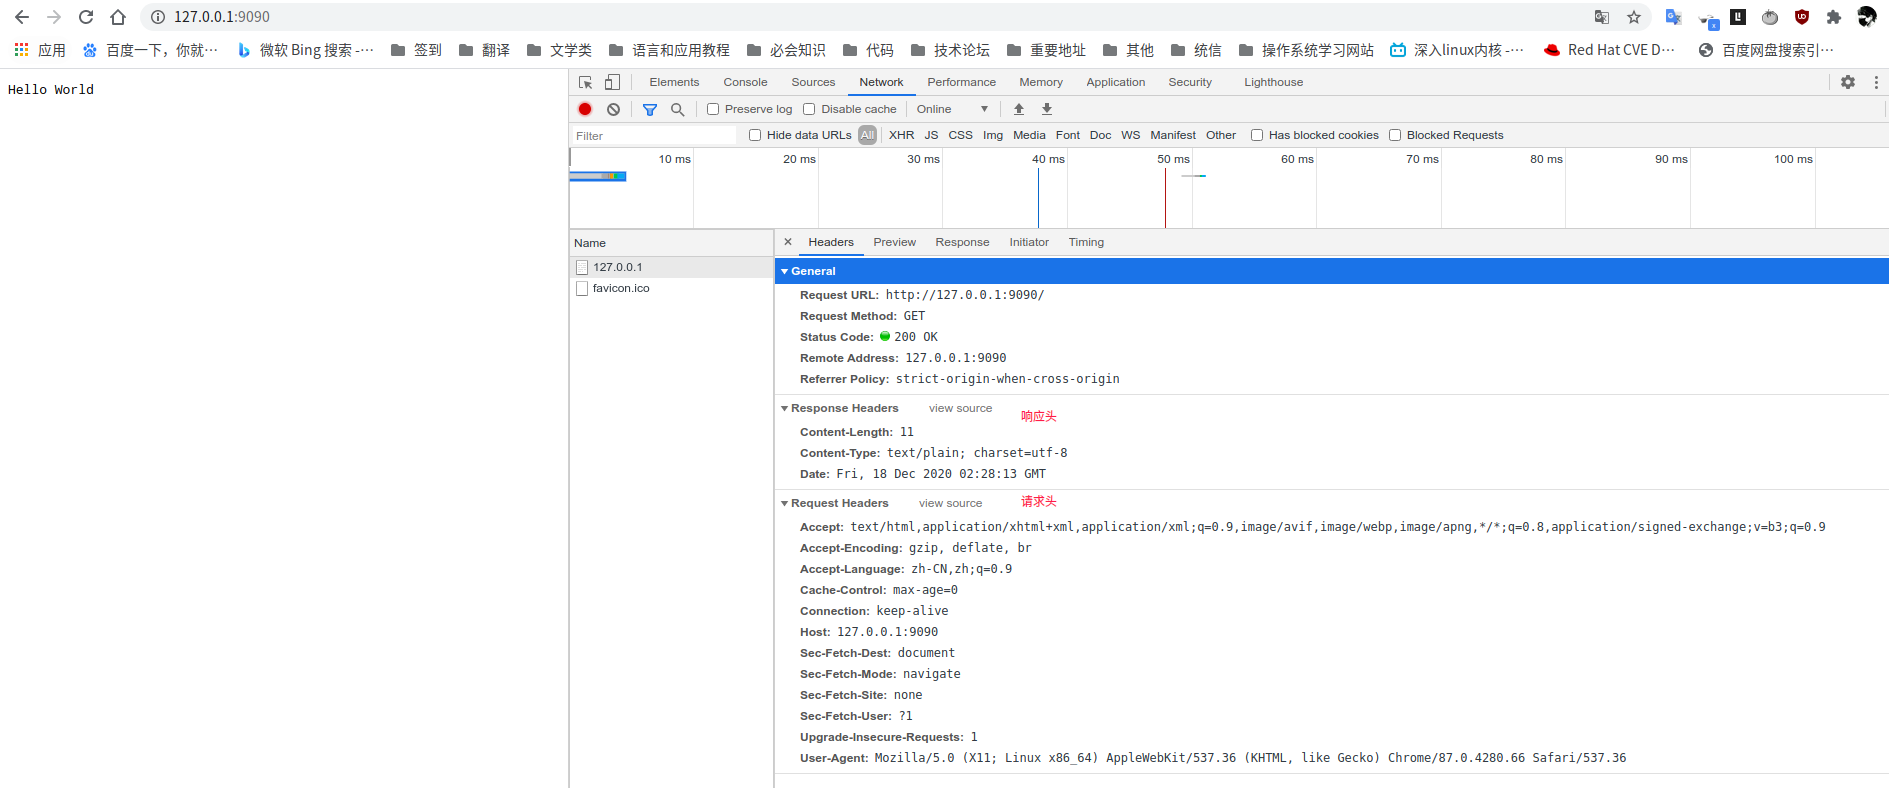Open DevTools settings gear
This screenshot has height=788, width=1889.
click(1848, 82)
